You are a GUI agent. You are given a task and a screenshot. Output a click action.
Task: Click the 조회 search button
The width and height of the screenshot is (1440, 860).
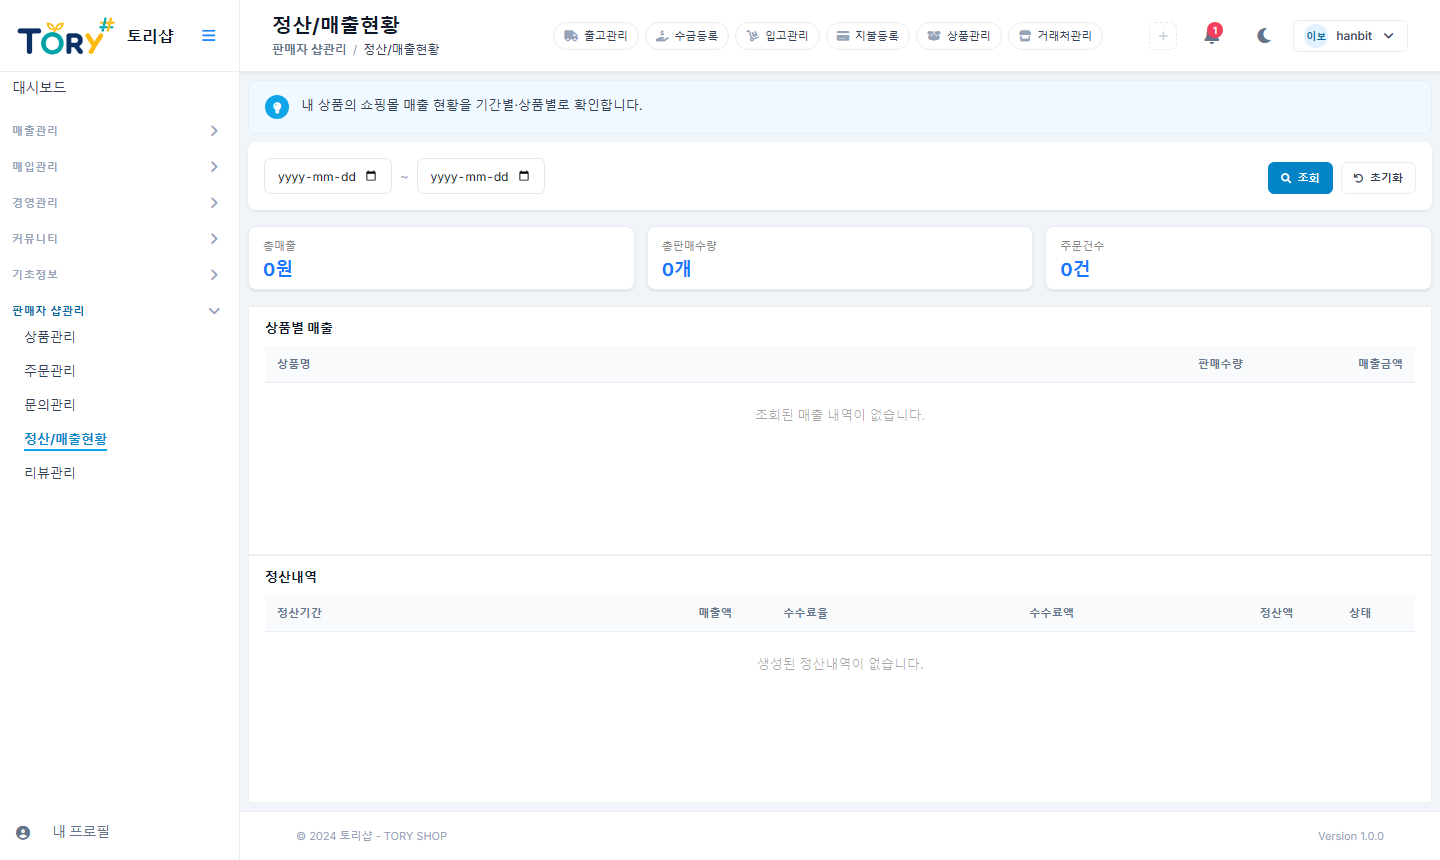pos(1300,178)
